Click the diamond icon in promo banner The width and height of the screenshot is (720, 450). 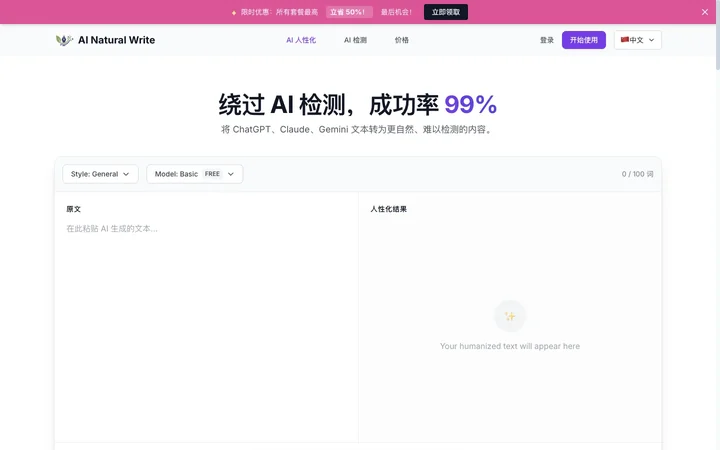pyautogui.click(x=234, y=13)
